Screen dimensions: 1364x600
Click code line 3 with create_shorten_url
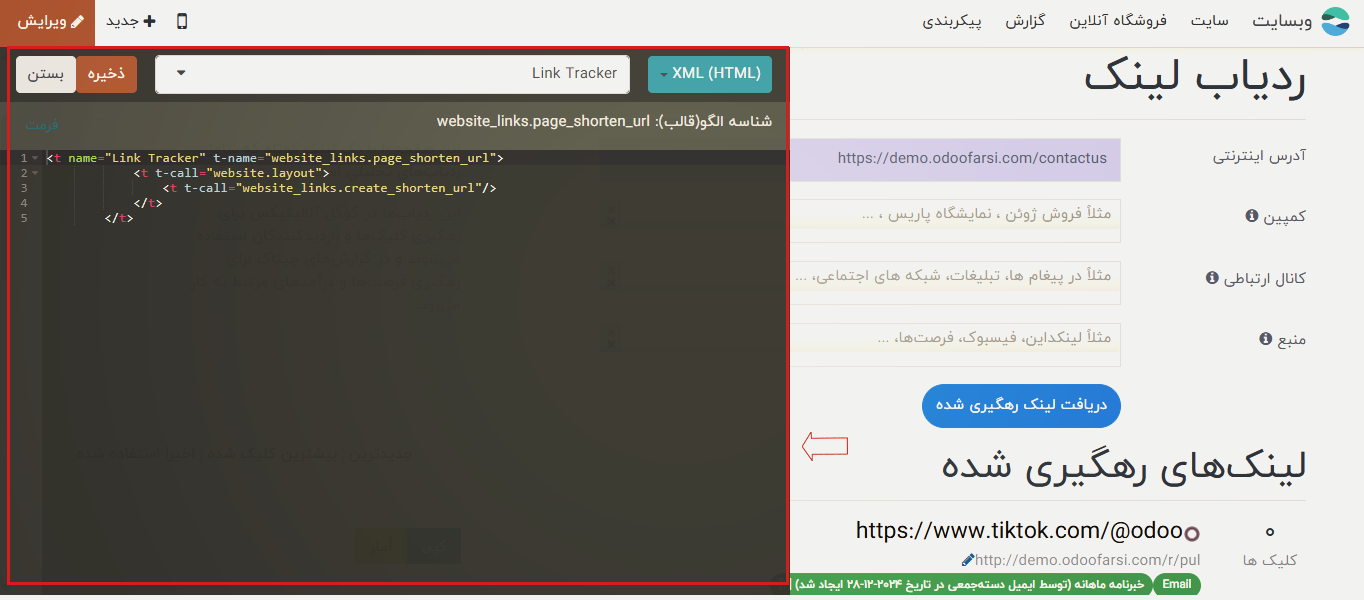(x=330, y=188)
